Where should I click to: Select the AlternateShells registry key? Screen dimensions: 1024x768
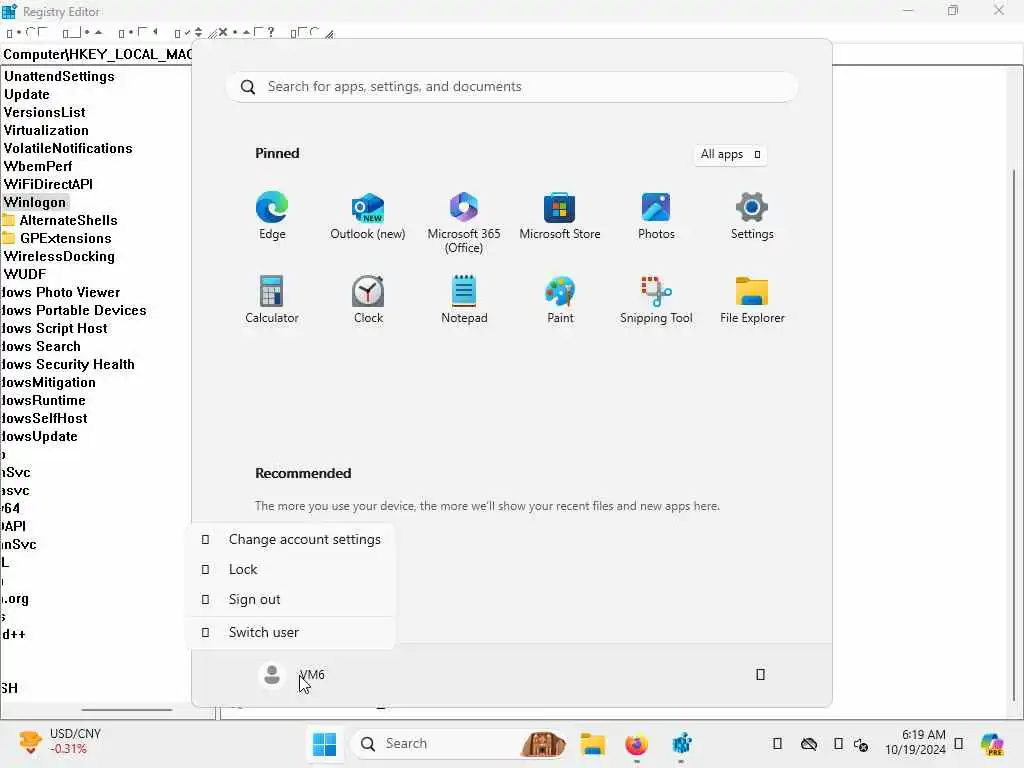point(68,220)
